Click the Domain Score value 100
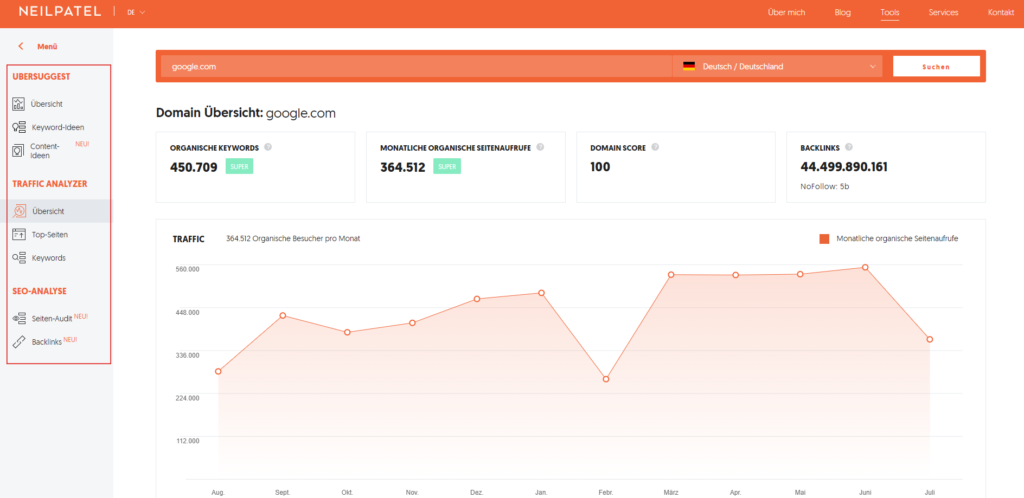Image resolution: width=1024 pixels, height=498 pixels. (600, 167)
